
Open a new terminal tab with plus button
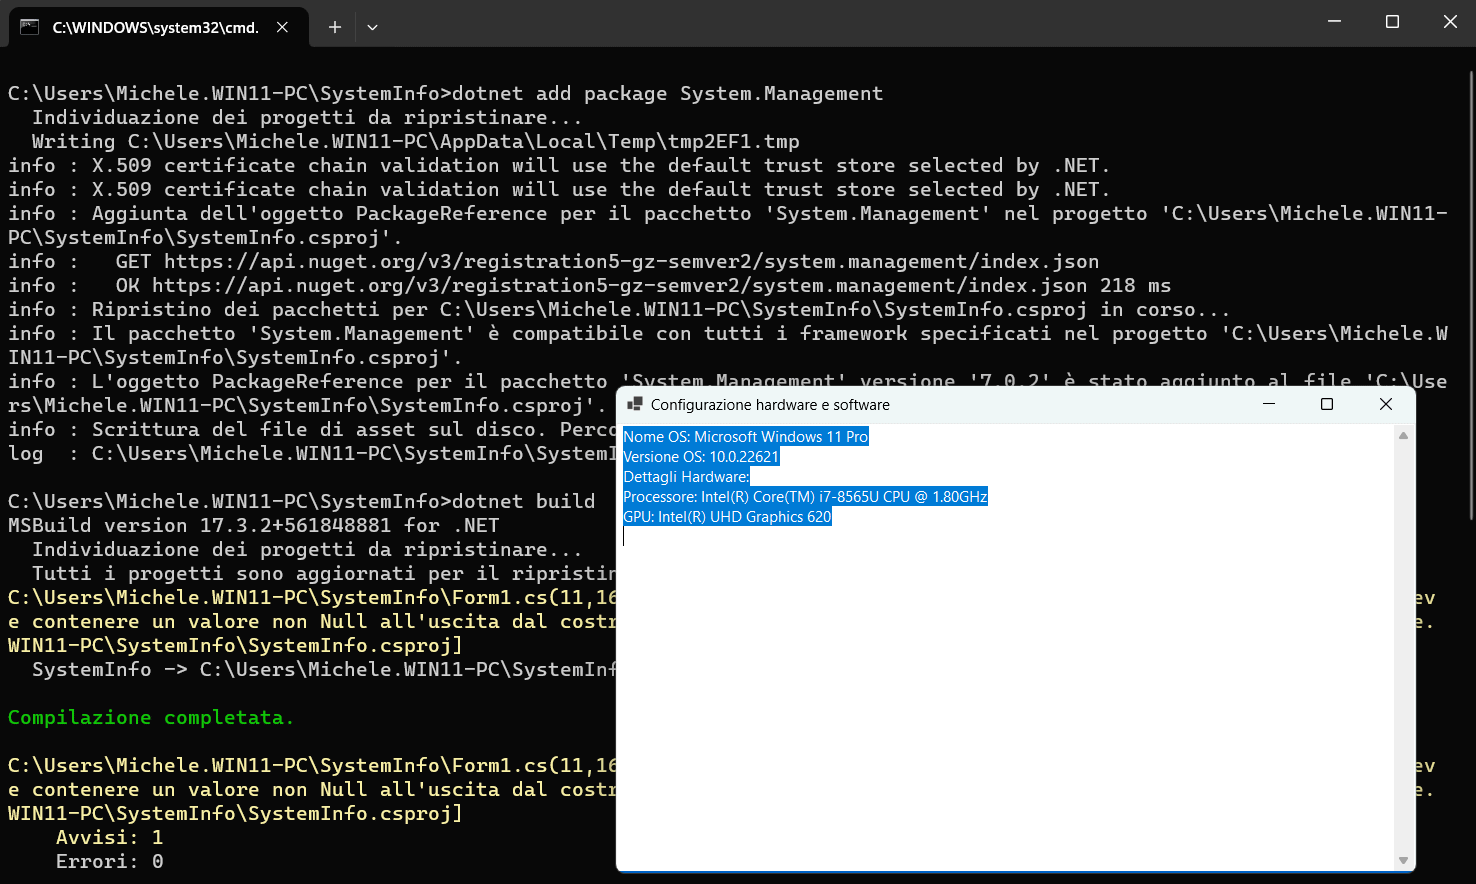335,27
